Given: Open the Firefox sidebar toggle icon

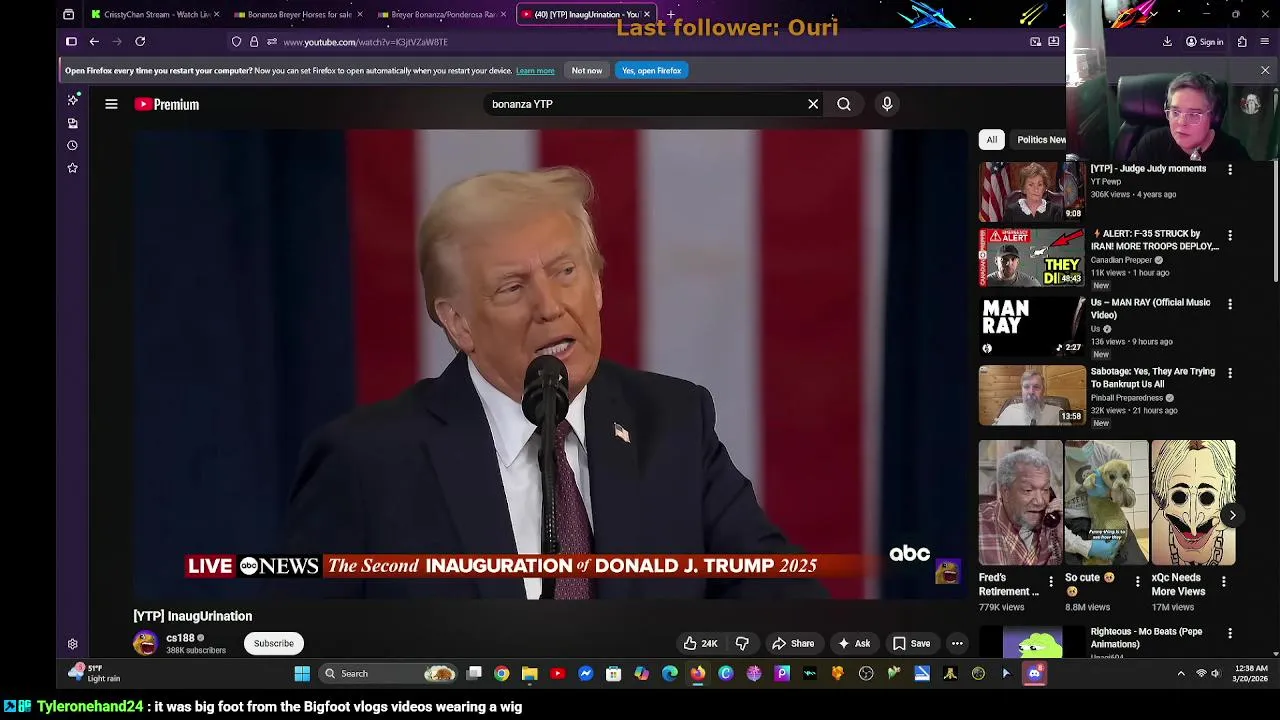Looking at the screenshot, I should [71, 42].
